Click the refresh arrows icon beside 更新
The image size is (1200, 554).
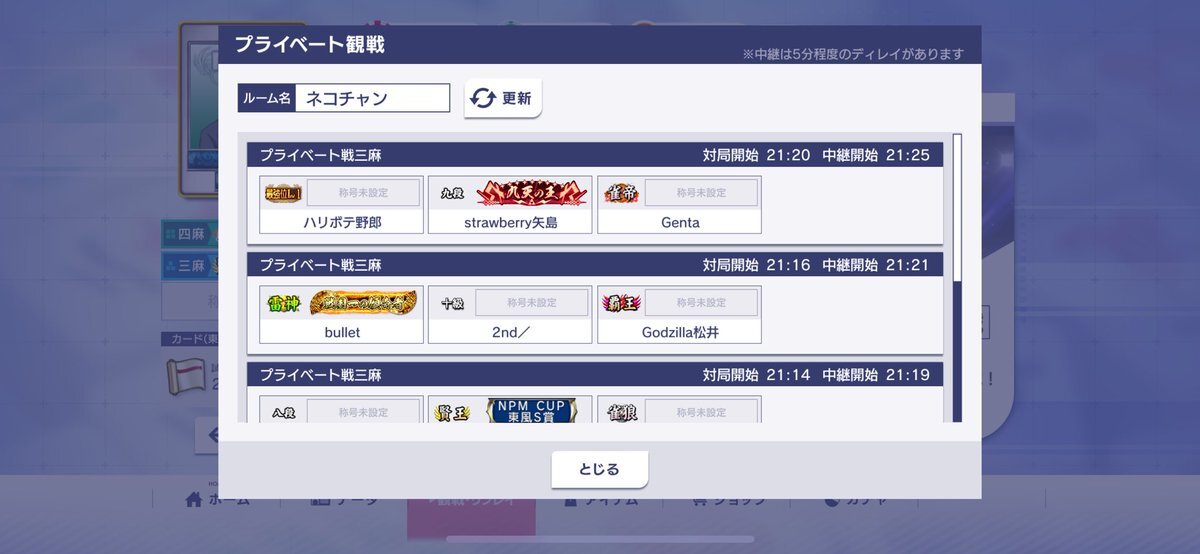pyautogui.click(x=483, y=99)
